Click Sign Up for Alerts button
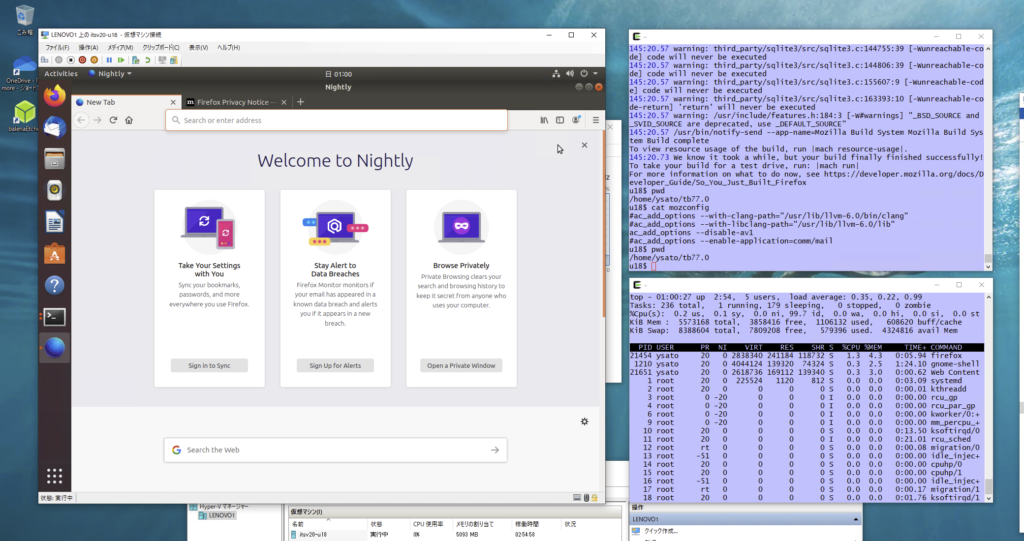This screenshot has width=1024, height=541. pyautogui.click(x=335, y=366)
